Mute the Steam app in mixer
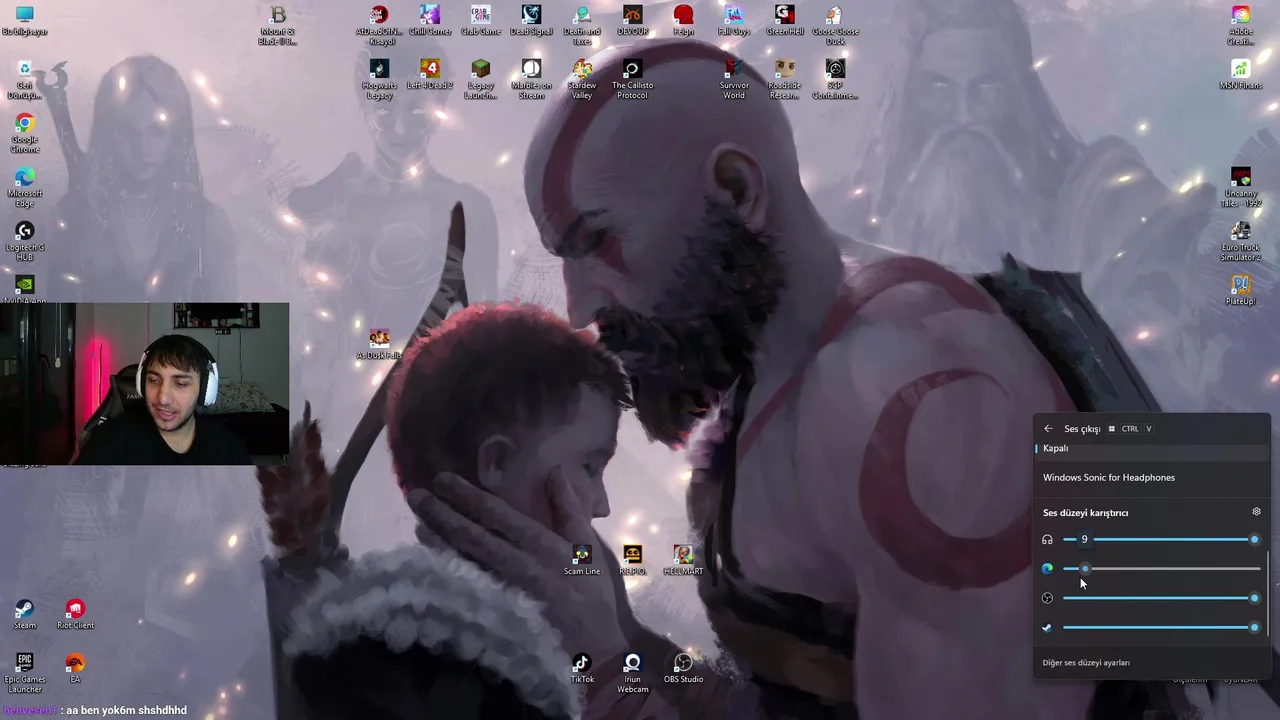The image size is (1280, 720). coord(1047,627)
